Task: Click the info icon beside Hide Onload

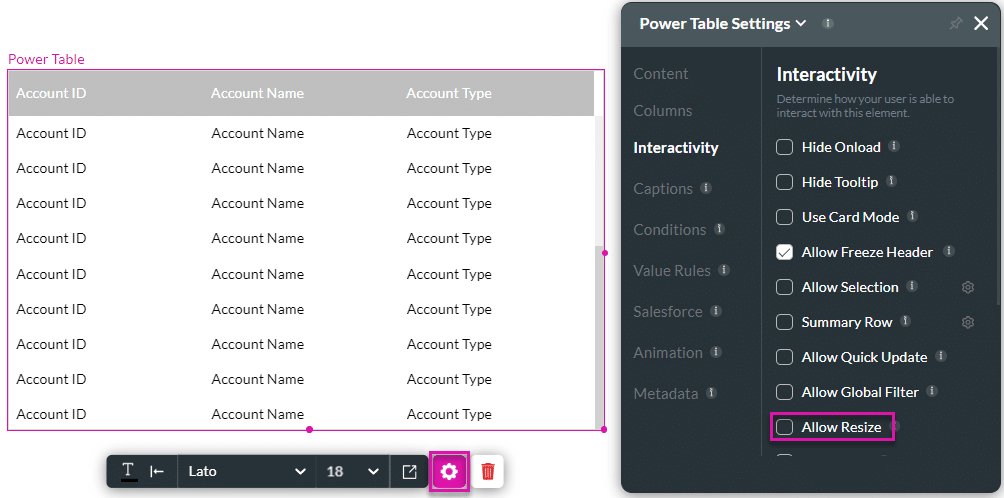Action: coord(894,147)
